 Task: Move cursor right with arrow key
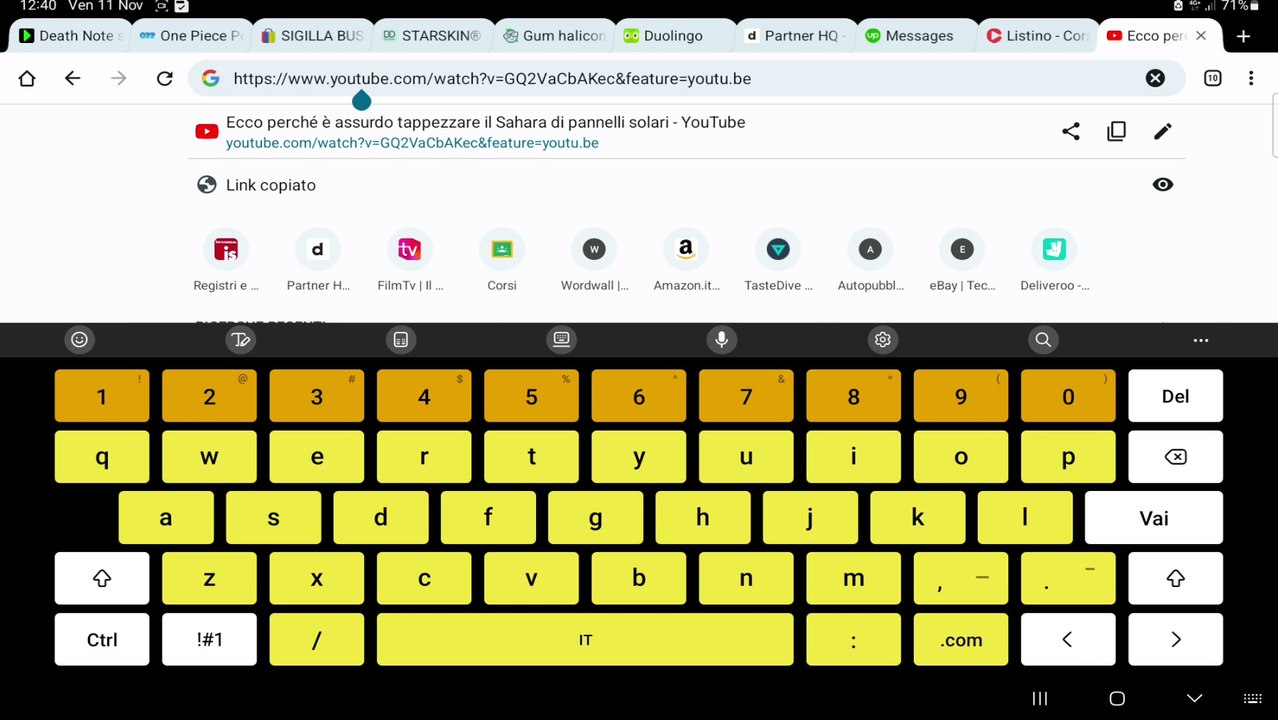coord(1175,639)
